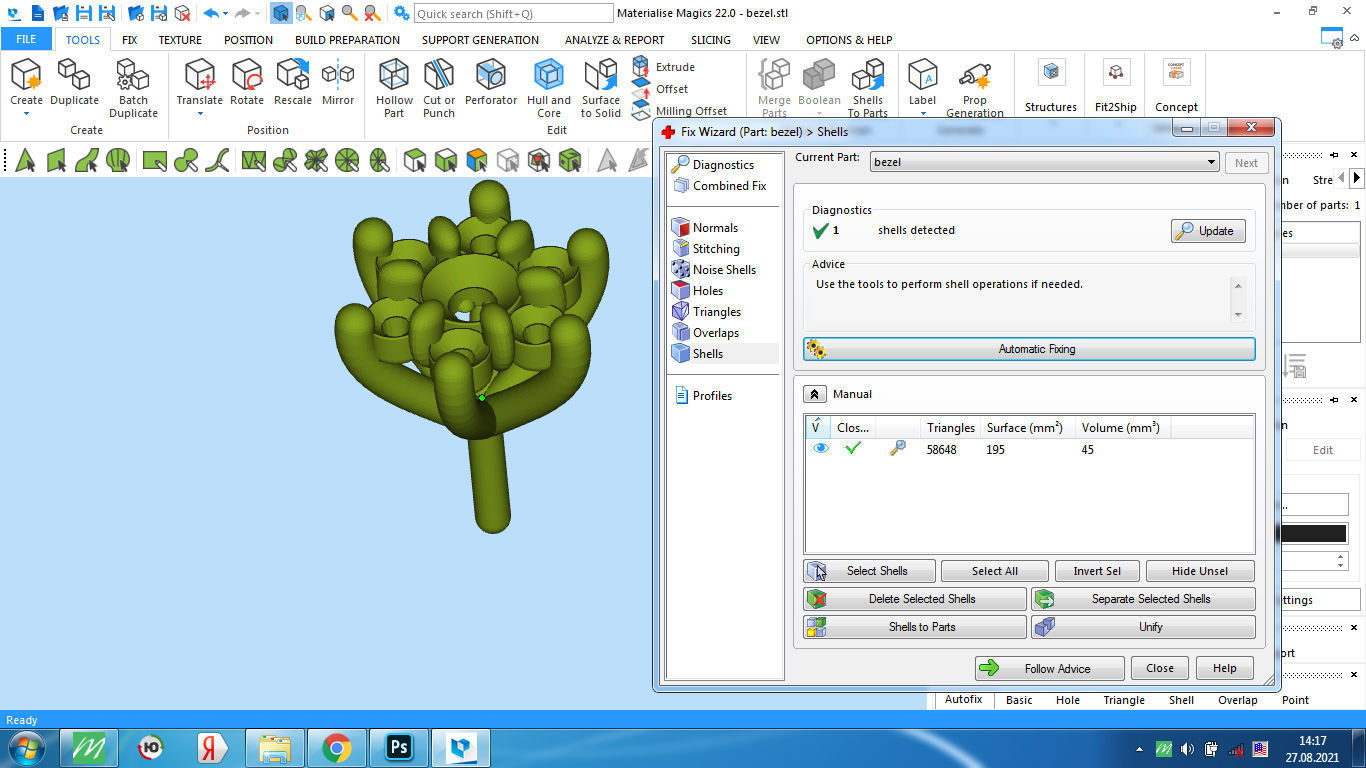Screen dimensions: 1366x768
Task: Click the Unify button
Action: [1143, 627]
